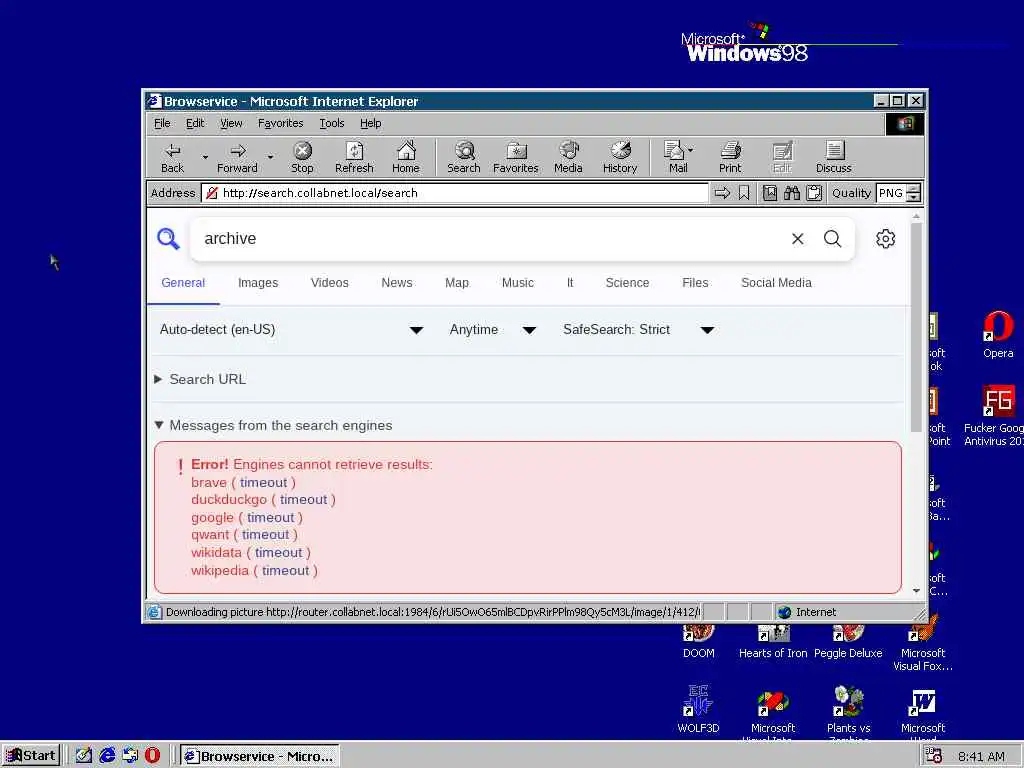Open the Favorites menu
Viewport: 1024px width, 768px height.
280,123
